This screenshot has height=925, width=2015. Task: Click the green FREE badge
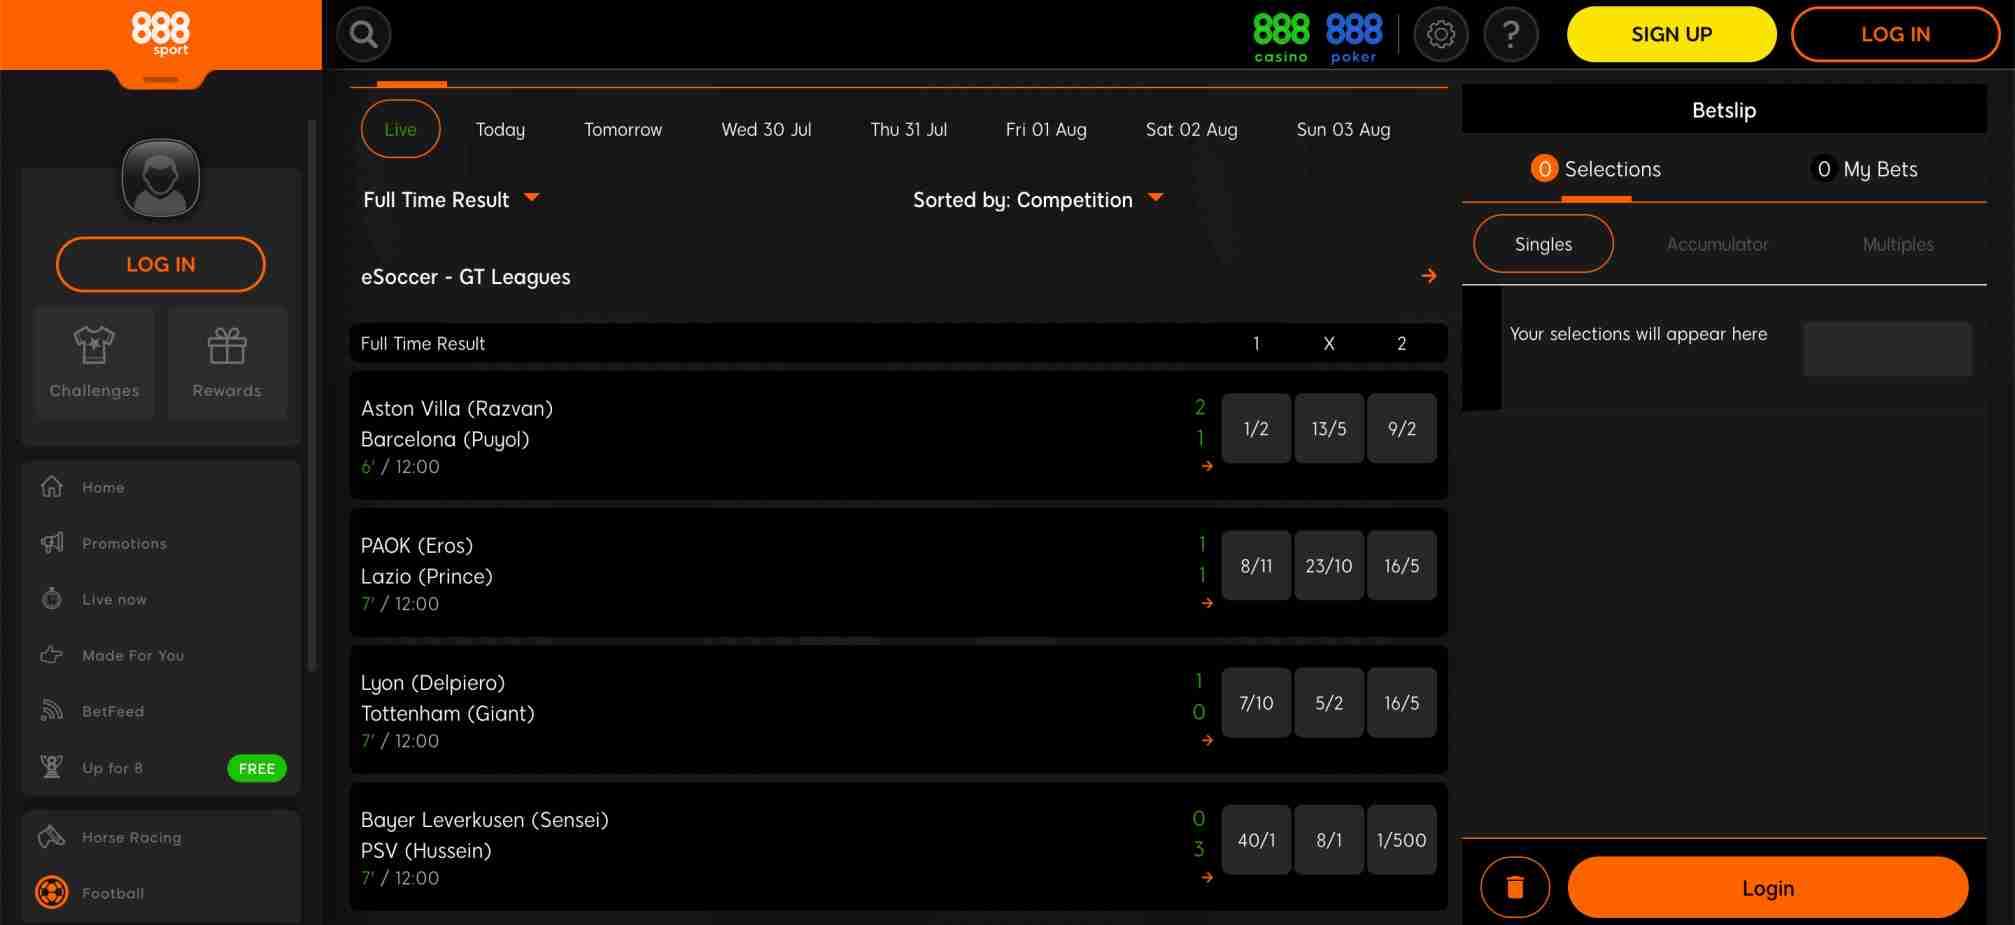point(257,768)
